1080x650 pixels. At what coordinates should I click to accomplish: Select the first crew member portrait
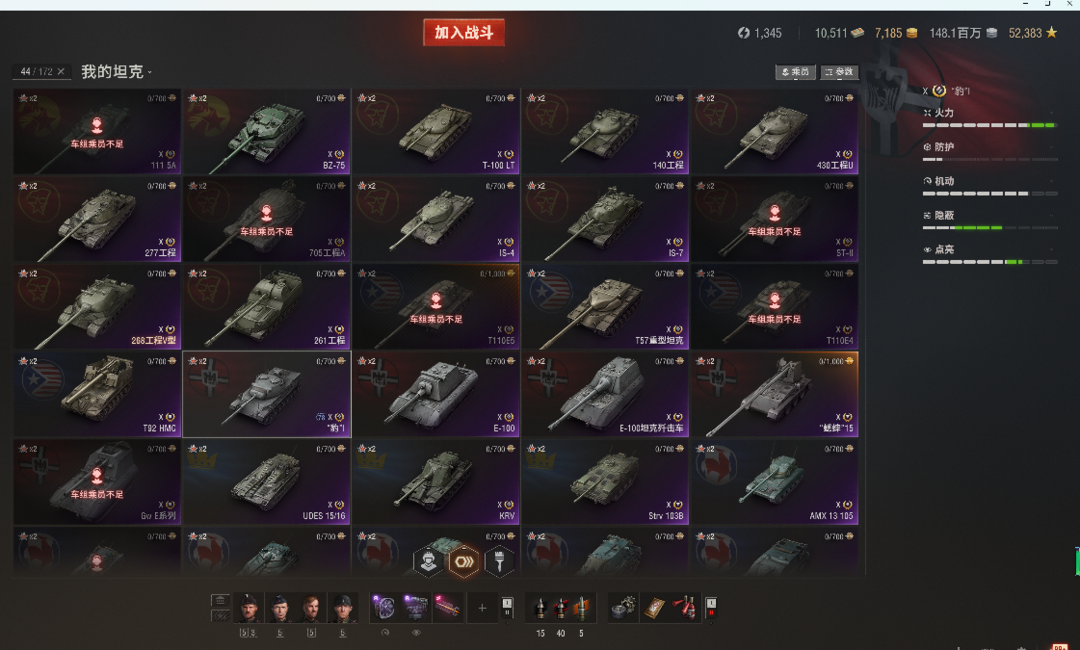[x=249, y=608]
